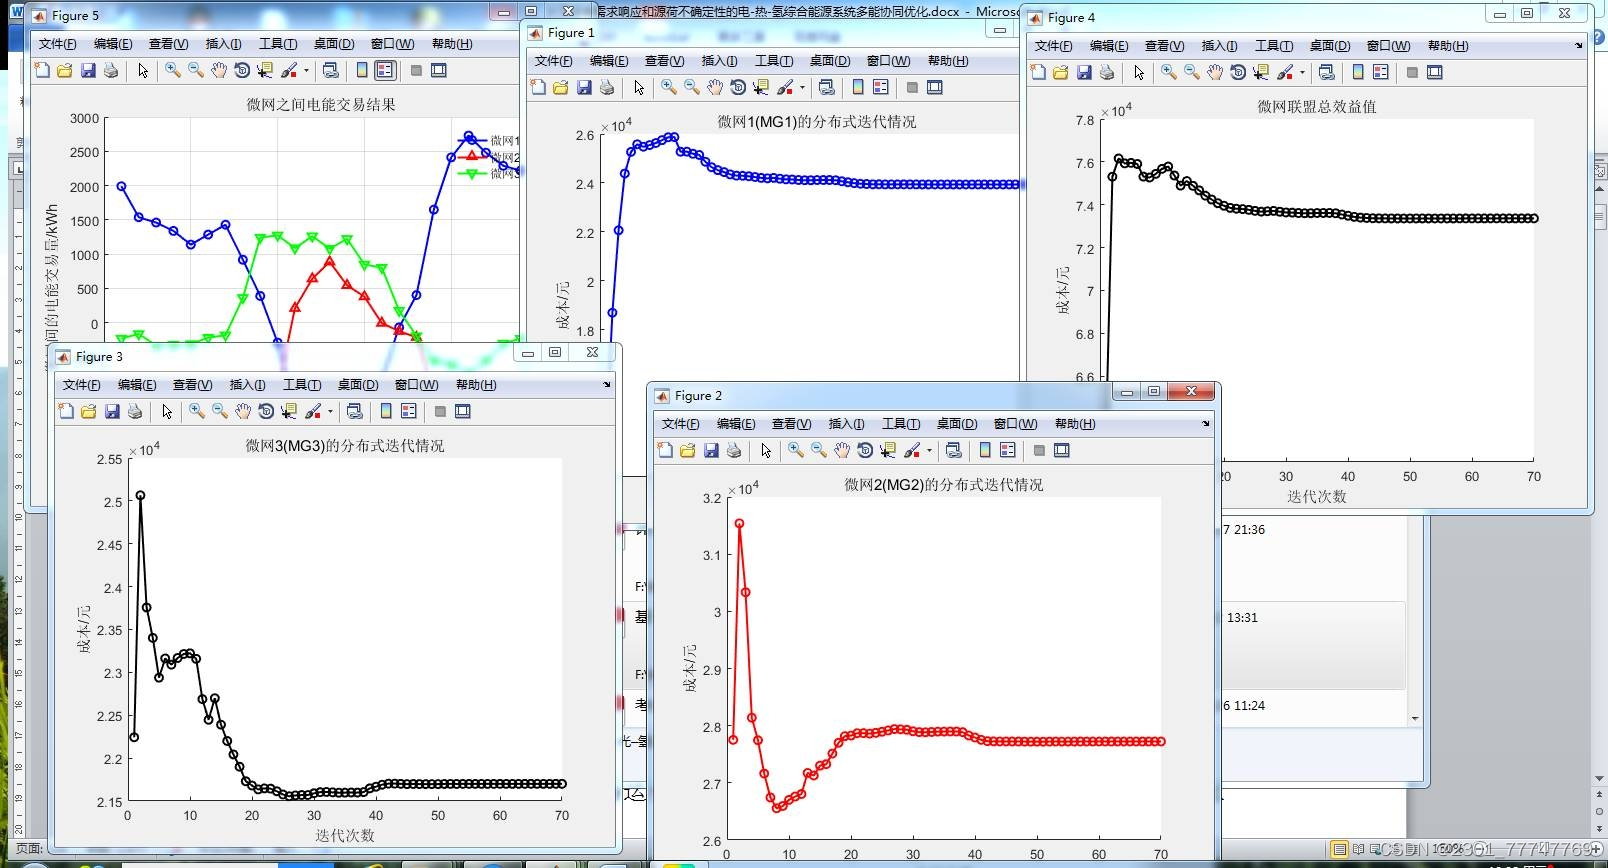Select Zoom In tool in Figure 5
The height and width of the screenshot is (868, 1608).
point(173,70)
